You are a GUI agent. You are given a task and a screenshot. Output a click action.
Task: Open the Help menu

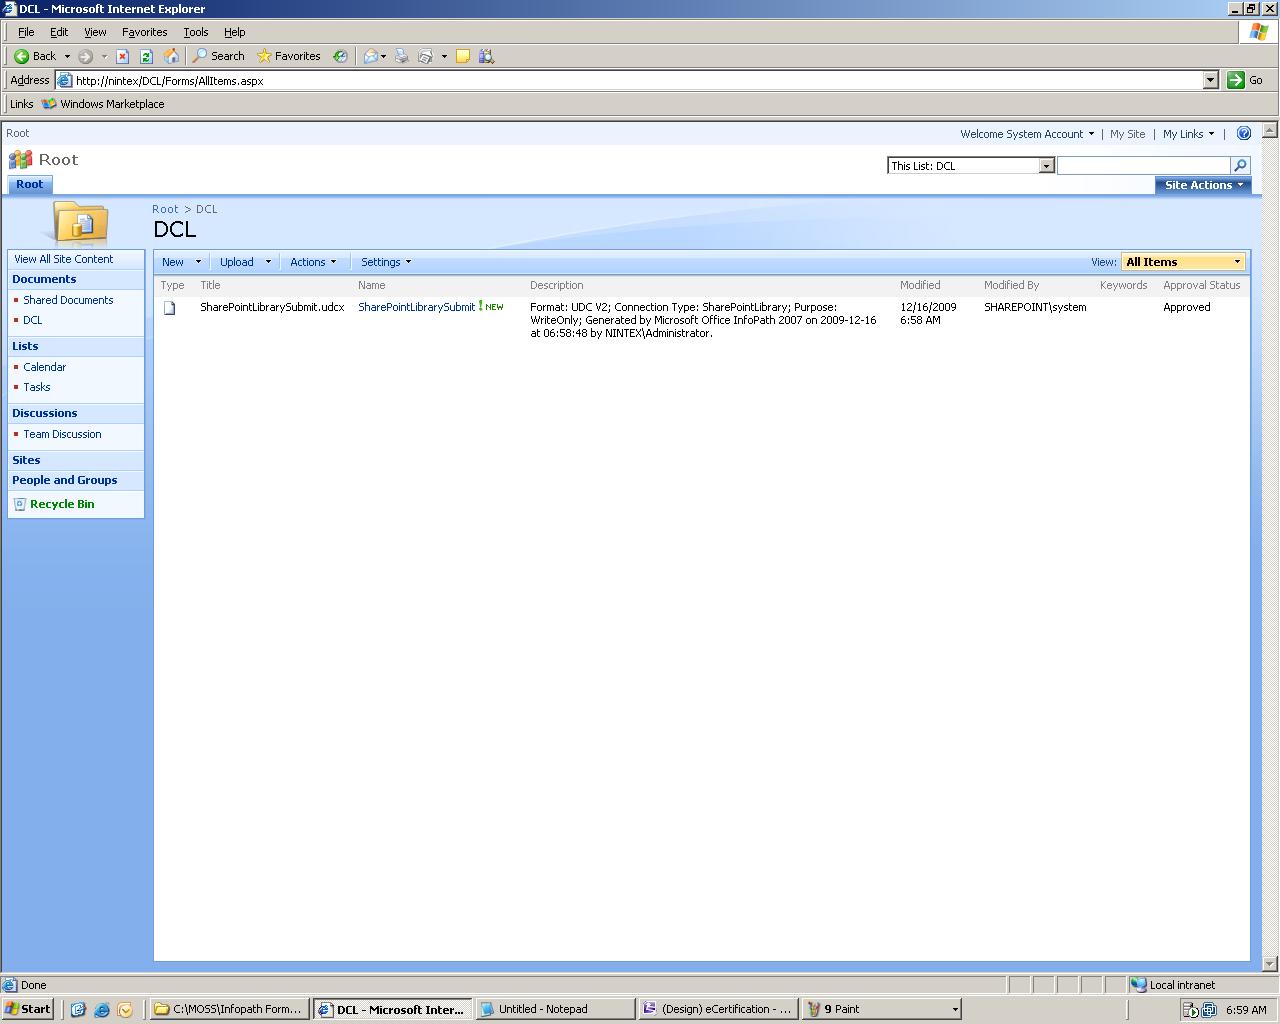pos(235,32)
